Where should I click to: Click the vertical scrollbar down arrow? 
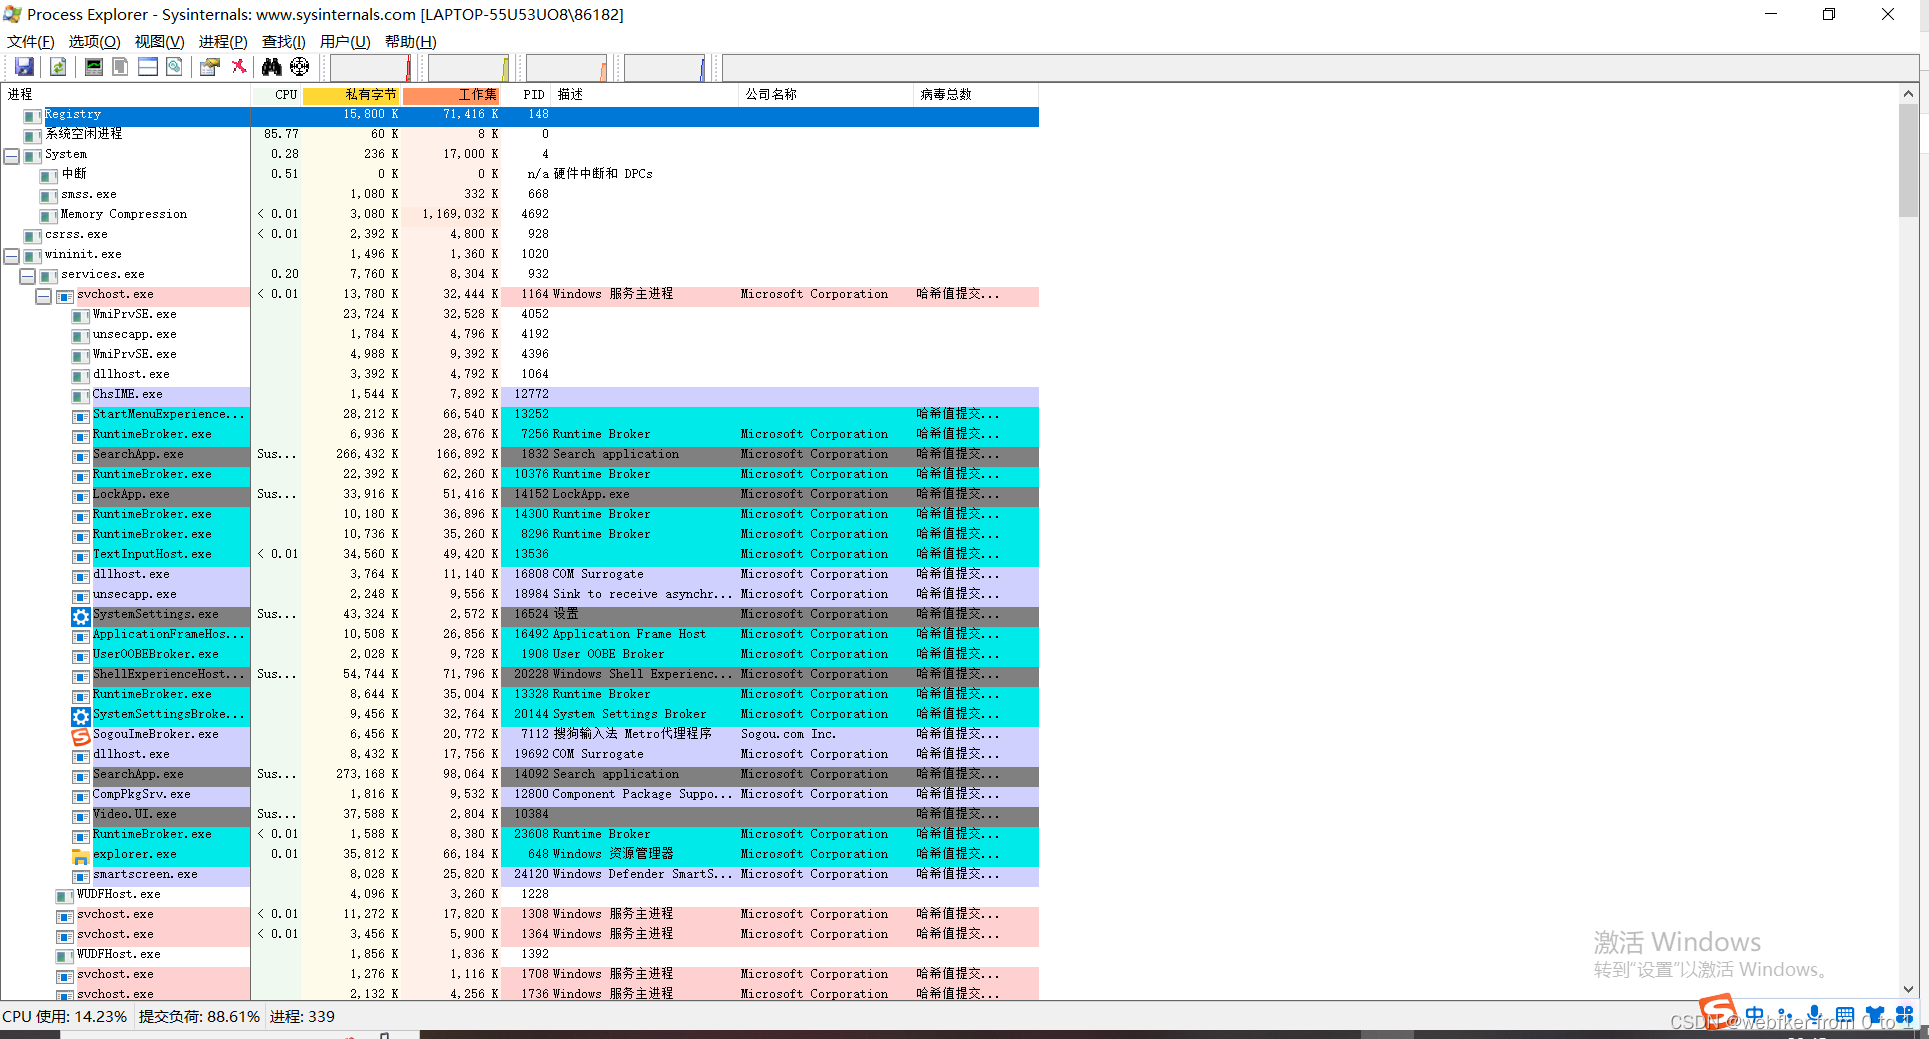tap(1908, 989)
